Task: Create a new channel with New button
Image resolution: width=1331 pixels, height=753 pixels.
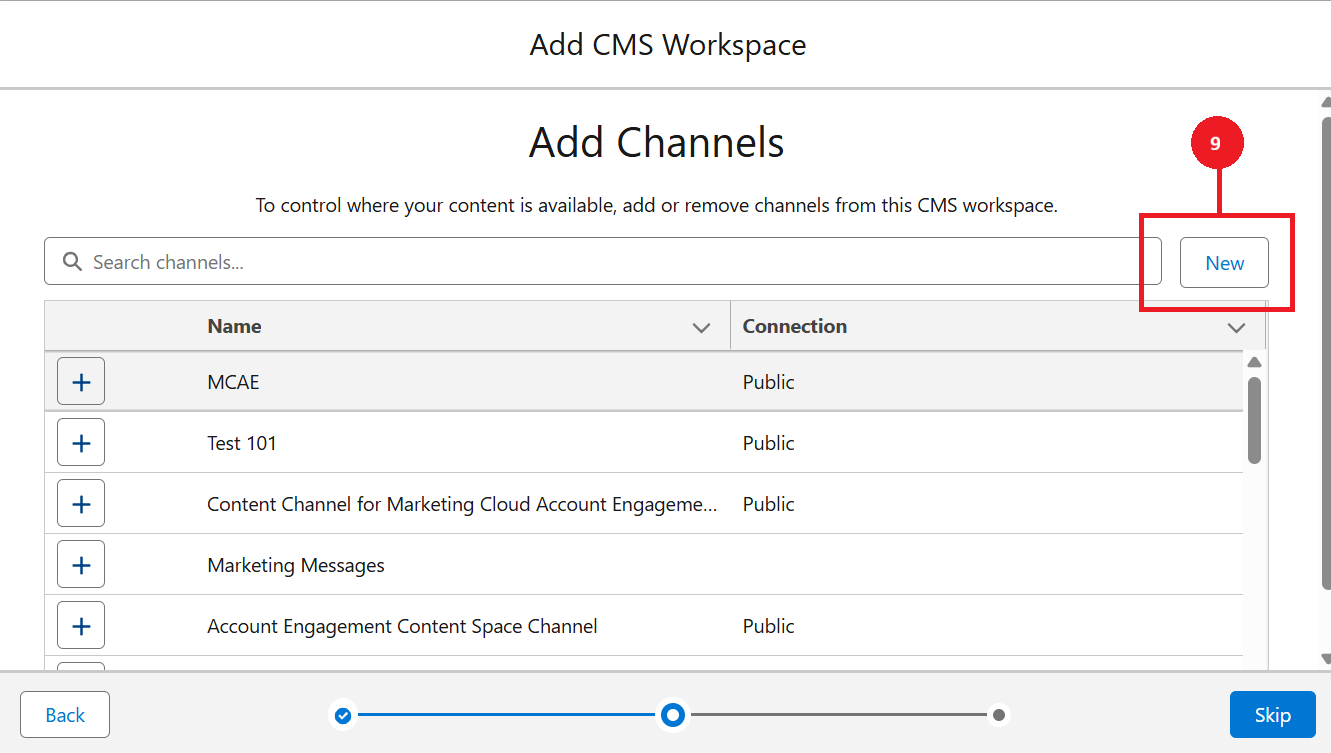Action: point(1224,263)
